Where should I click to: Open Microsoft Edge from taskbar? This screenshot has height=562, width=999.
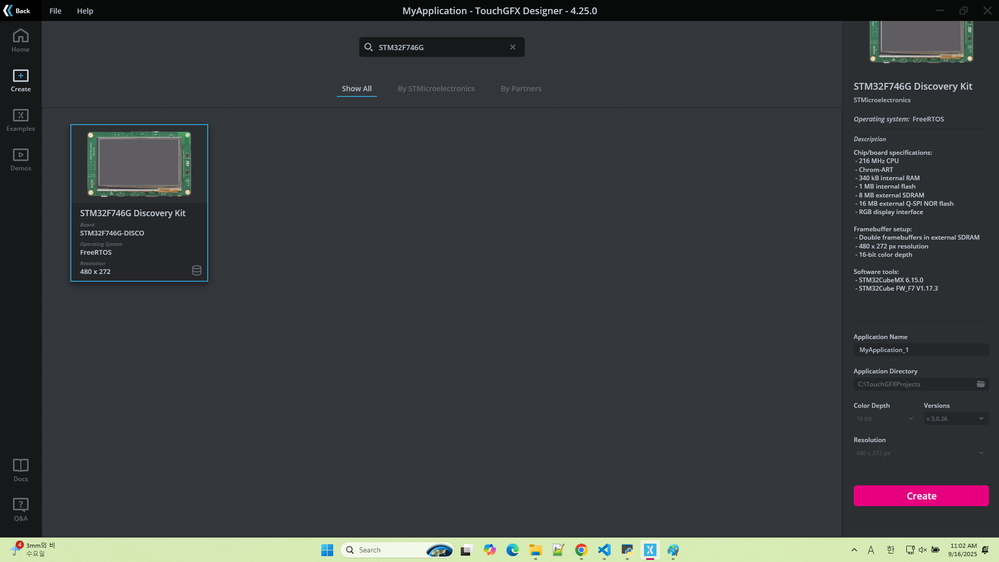(x=512, y=550)
